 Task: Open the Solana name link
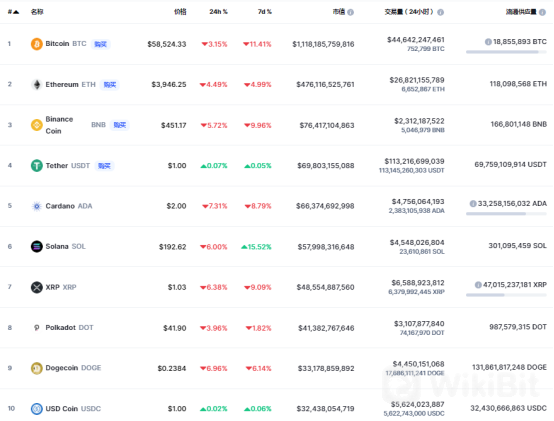[x=57, y=247]
